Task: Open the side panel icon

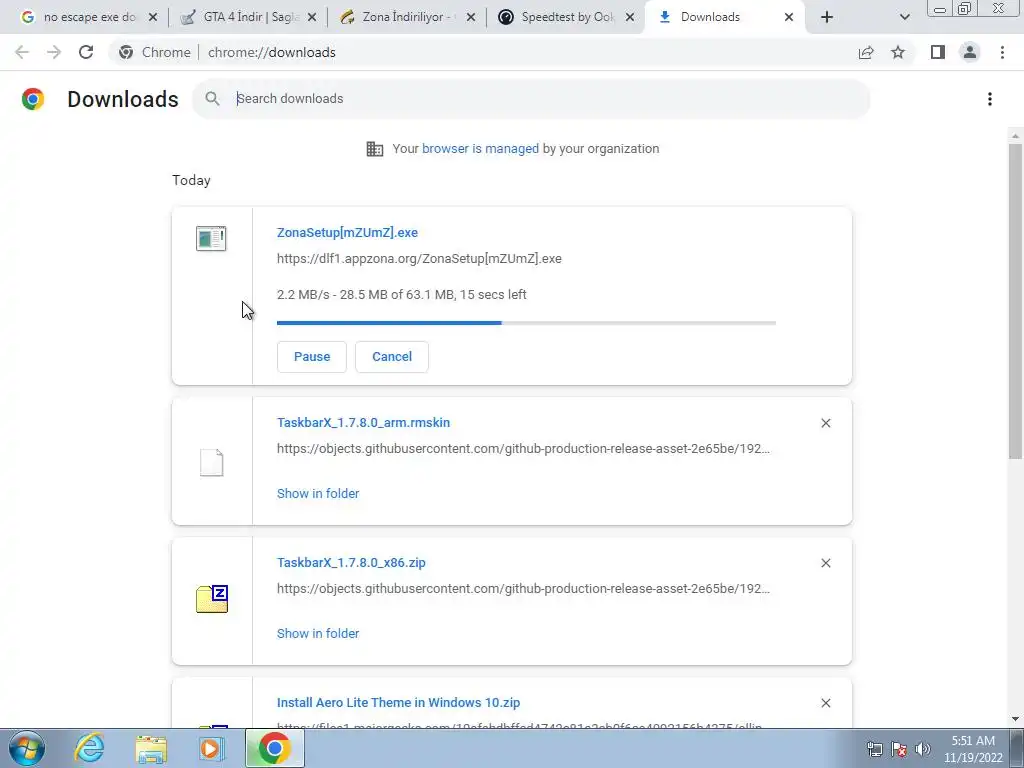Action: click(938, 52)
